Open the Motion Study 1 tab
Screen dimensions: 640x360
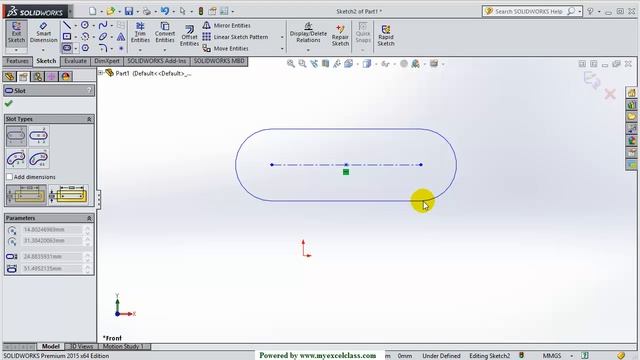pyautogui.click(x=124, y=347)
